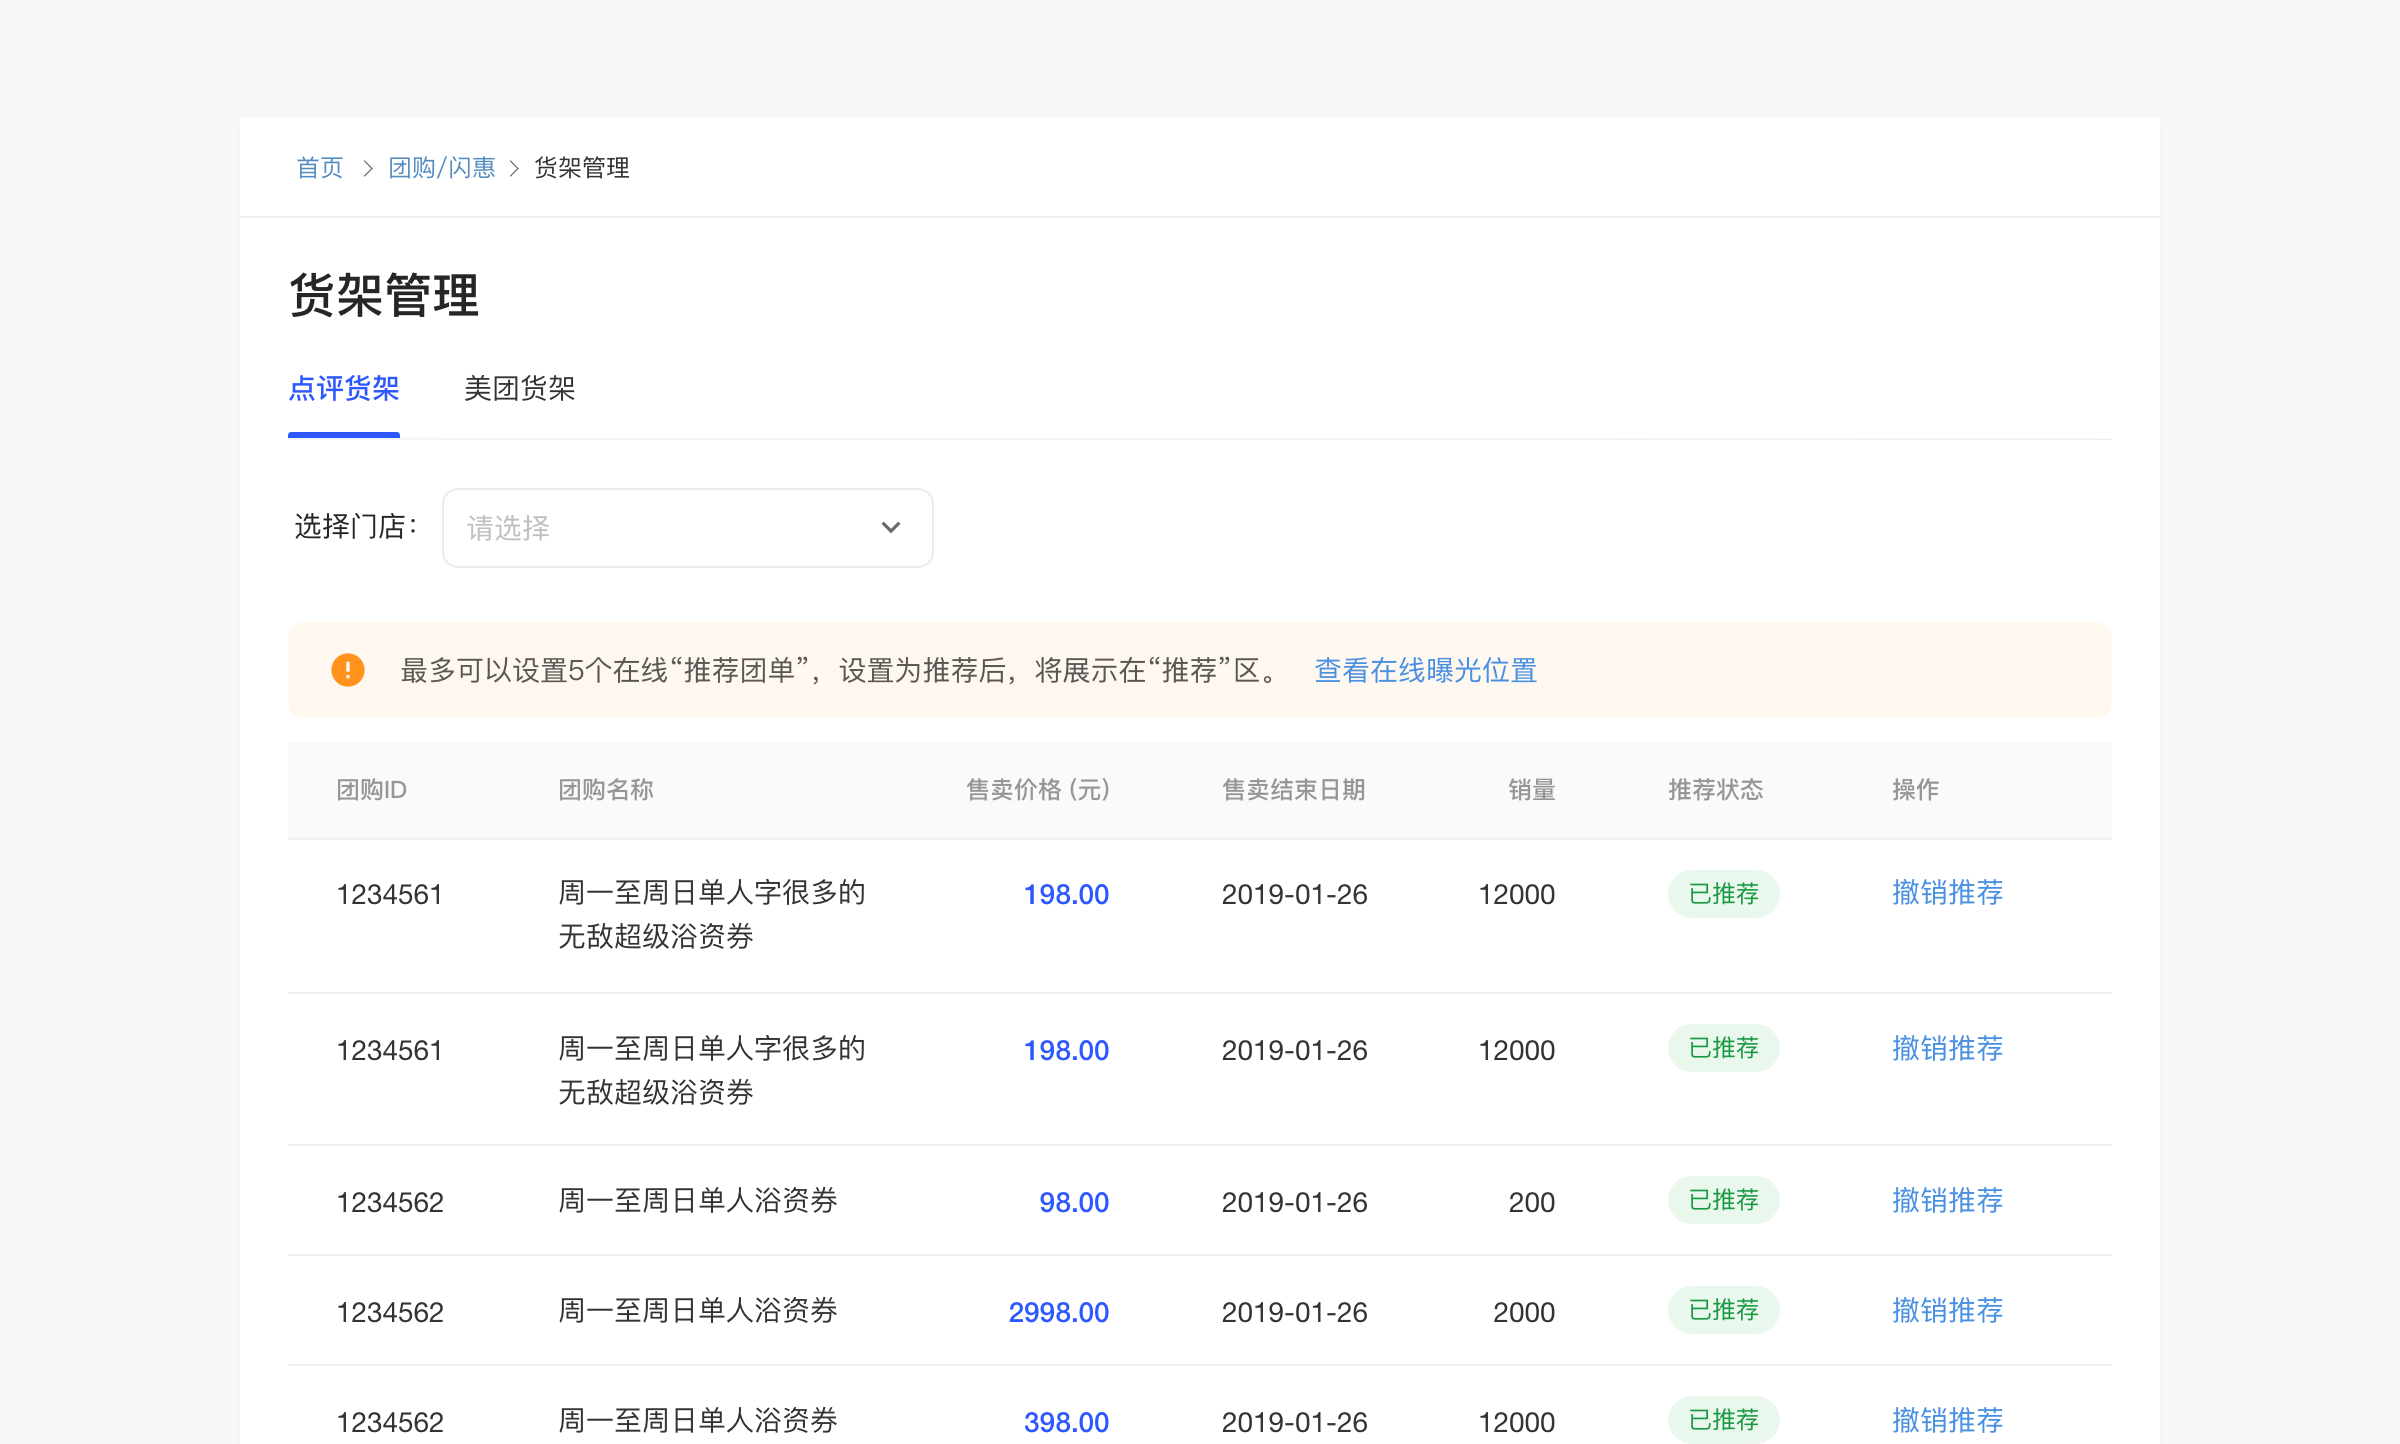Screen dimensions: 2400x1444
Task: Click the price 2998.00
Action: [x=1059, y=1313]
